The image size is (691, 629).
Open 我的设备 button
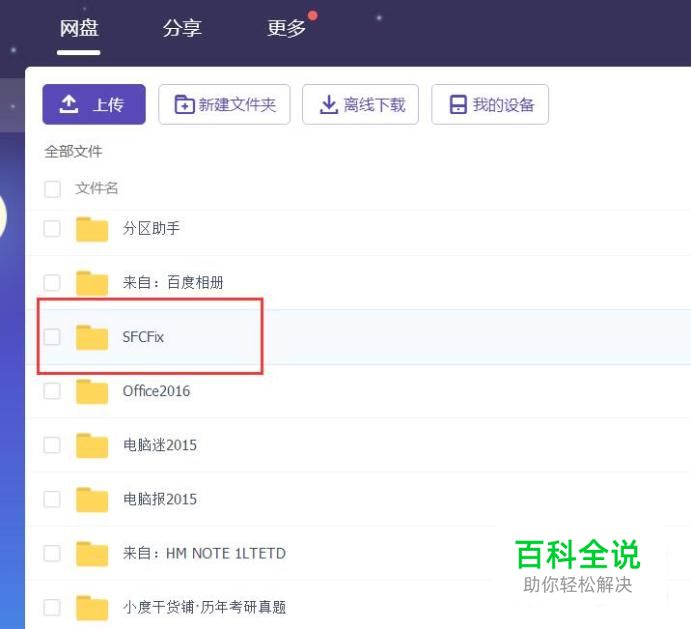(x=490, y=104)
